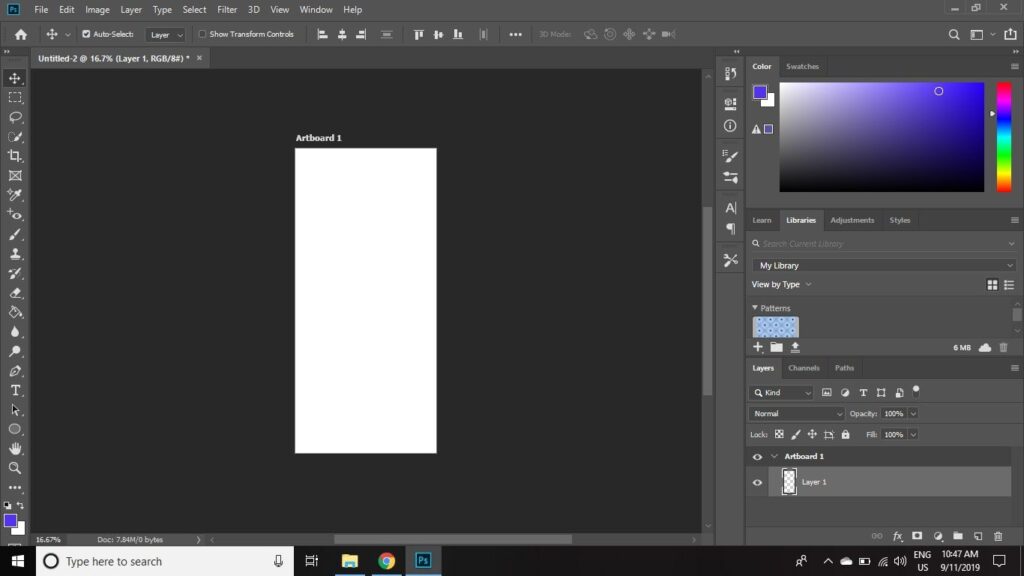Switch to the Adjustments tab
The height and width of the screenshot is (576, 1024).
[852, 220]
